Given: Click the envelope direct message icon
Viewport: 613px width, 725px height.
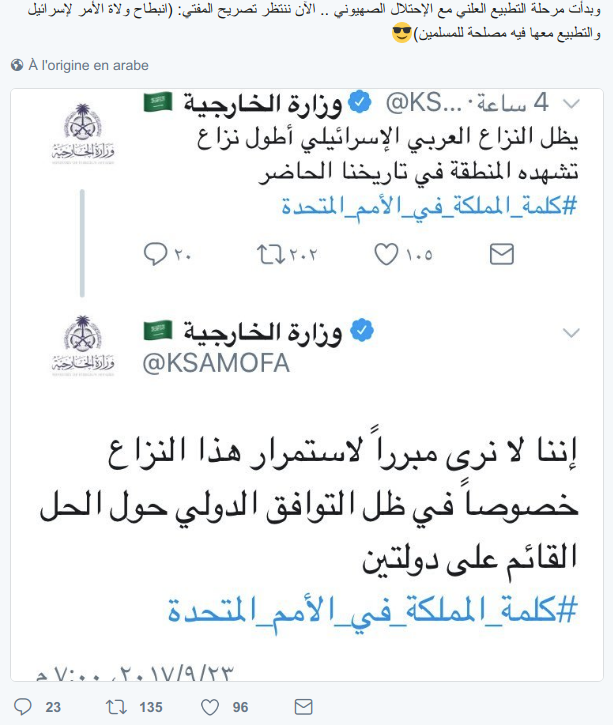Looking at the screenshot, I should click(501, 254).
